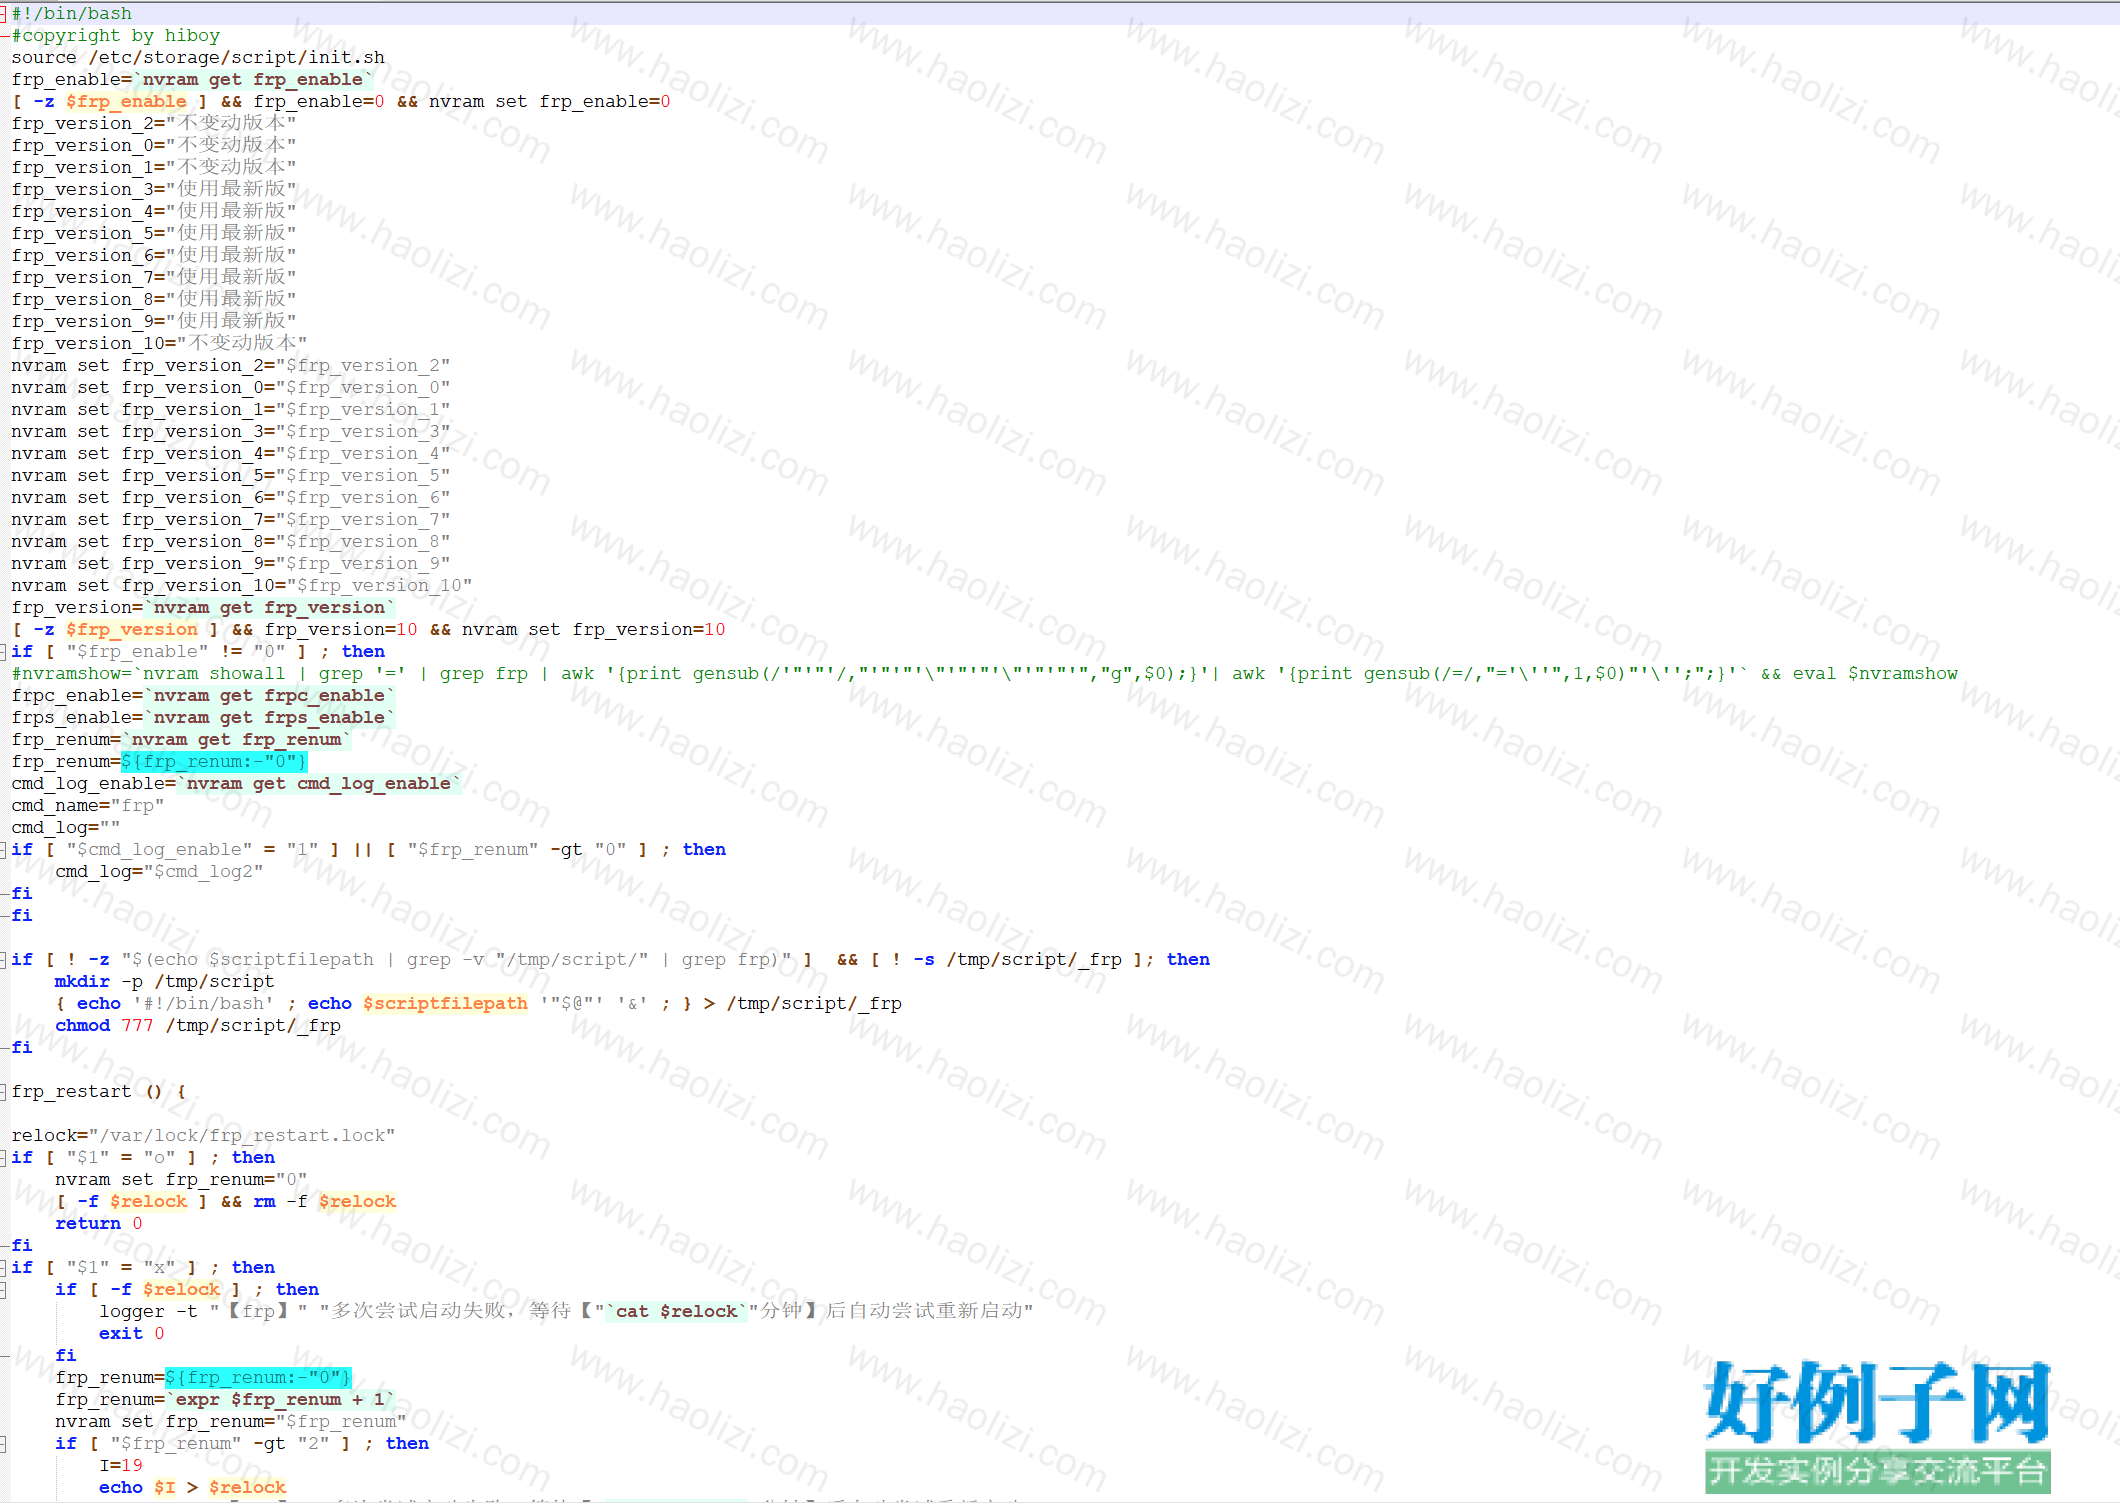Click 'nvram set frp_enable=0' text
Image resolution: width=2120 pixels, height=1504 pixels.
coord(550,101)
